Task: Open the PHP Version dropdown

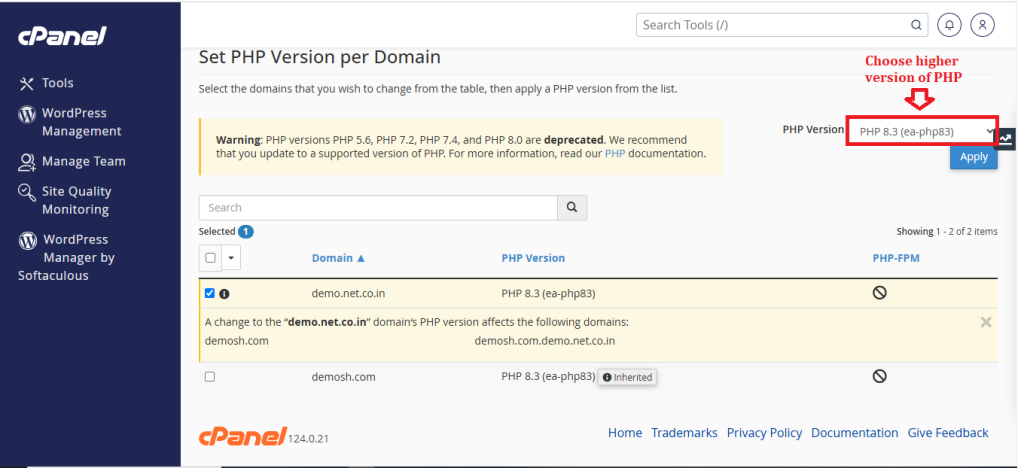Action: pyautogui.click(x=922, y=131)
